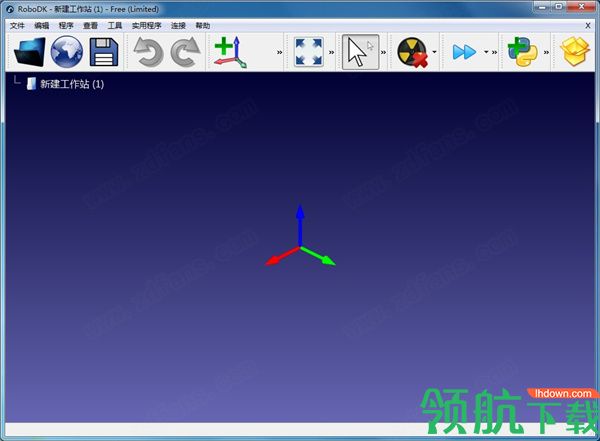
Task: Undo the last action
Action: click(x=148, y=52)
